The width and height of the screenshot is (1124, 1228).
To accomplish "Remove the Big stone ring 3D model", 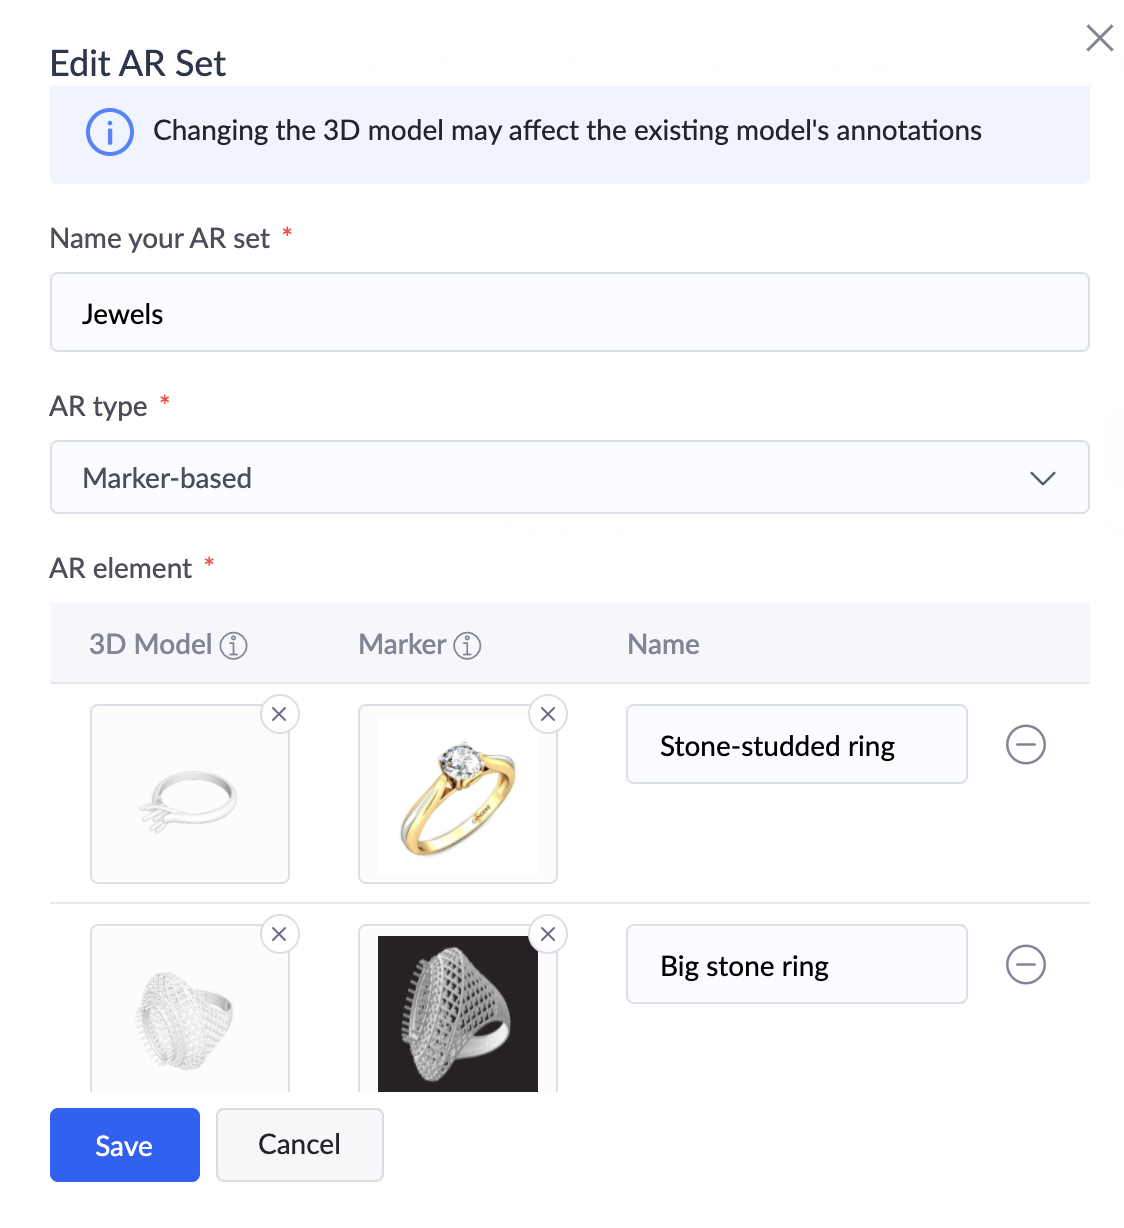I will click(280, 934).
